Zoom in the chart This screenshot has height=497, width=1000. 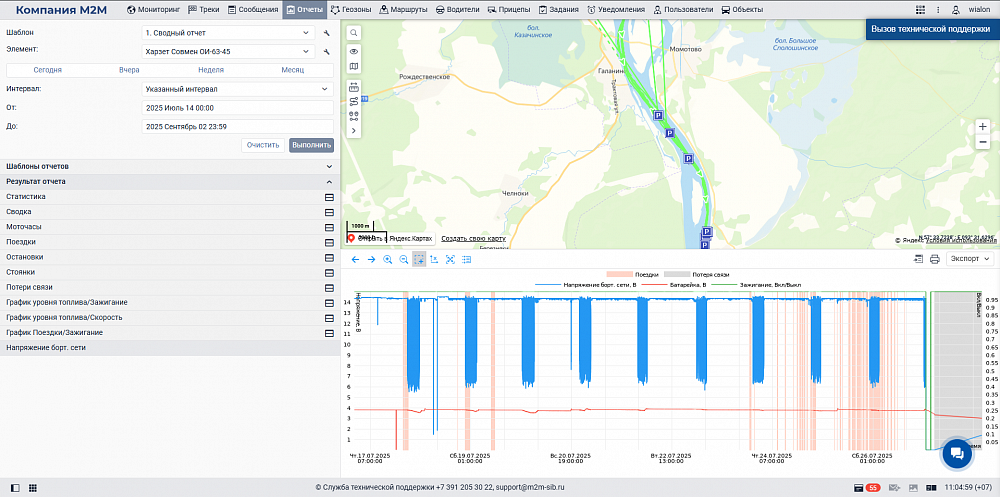click(387, 259)
